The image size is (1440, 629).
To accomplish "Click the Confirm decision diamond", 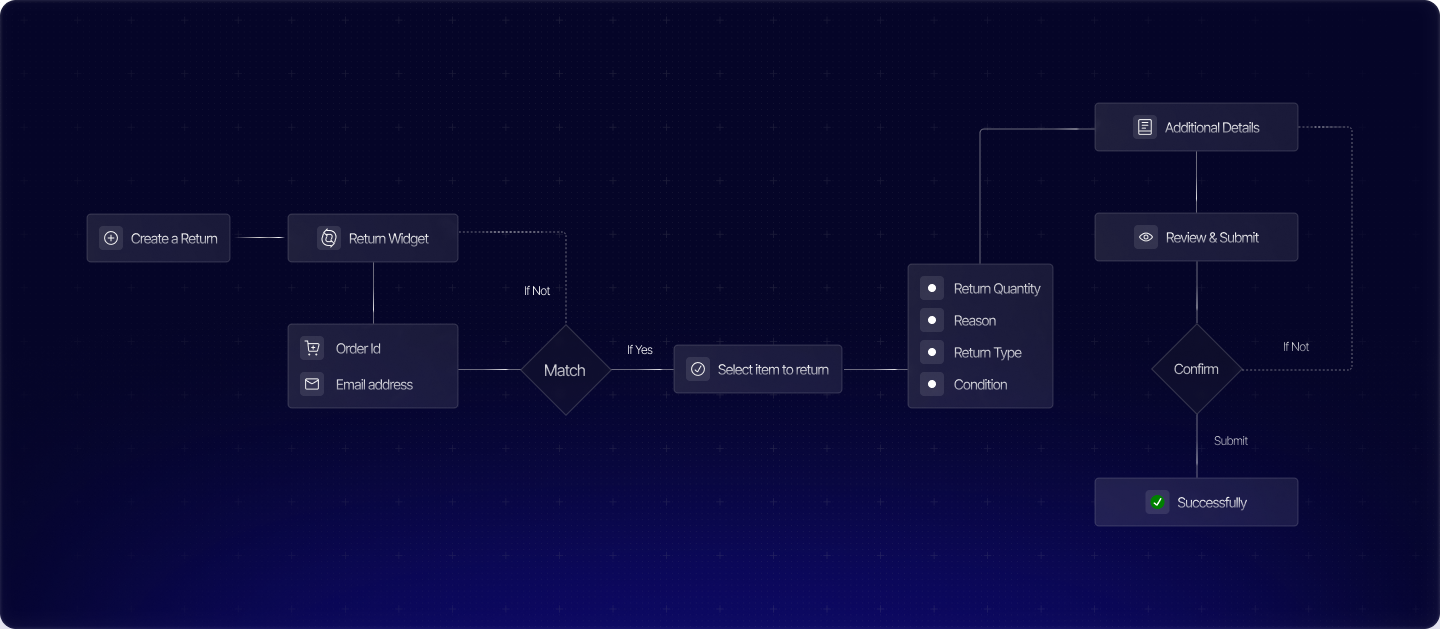I will 1196,369.
